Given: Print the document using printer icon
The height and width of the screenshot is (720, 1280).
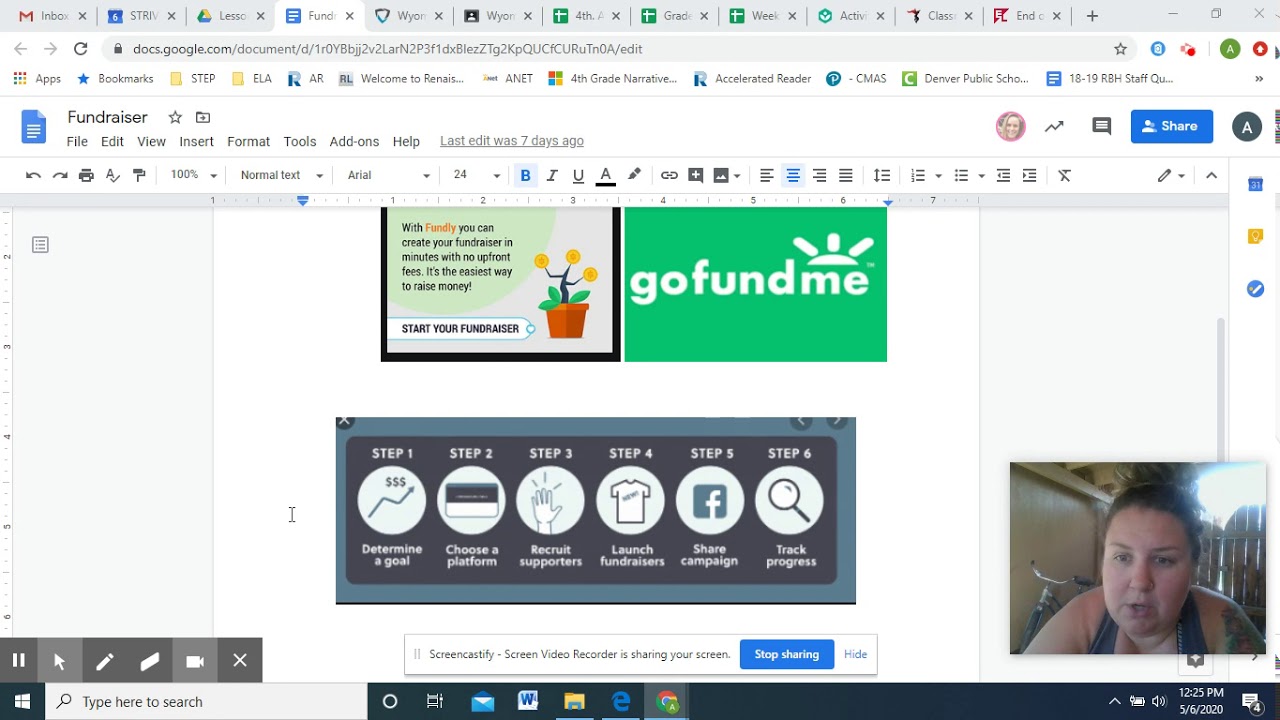Looking at the screenshot, I should [x=86, y=175].
